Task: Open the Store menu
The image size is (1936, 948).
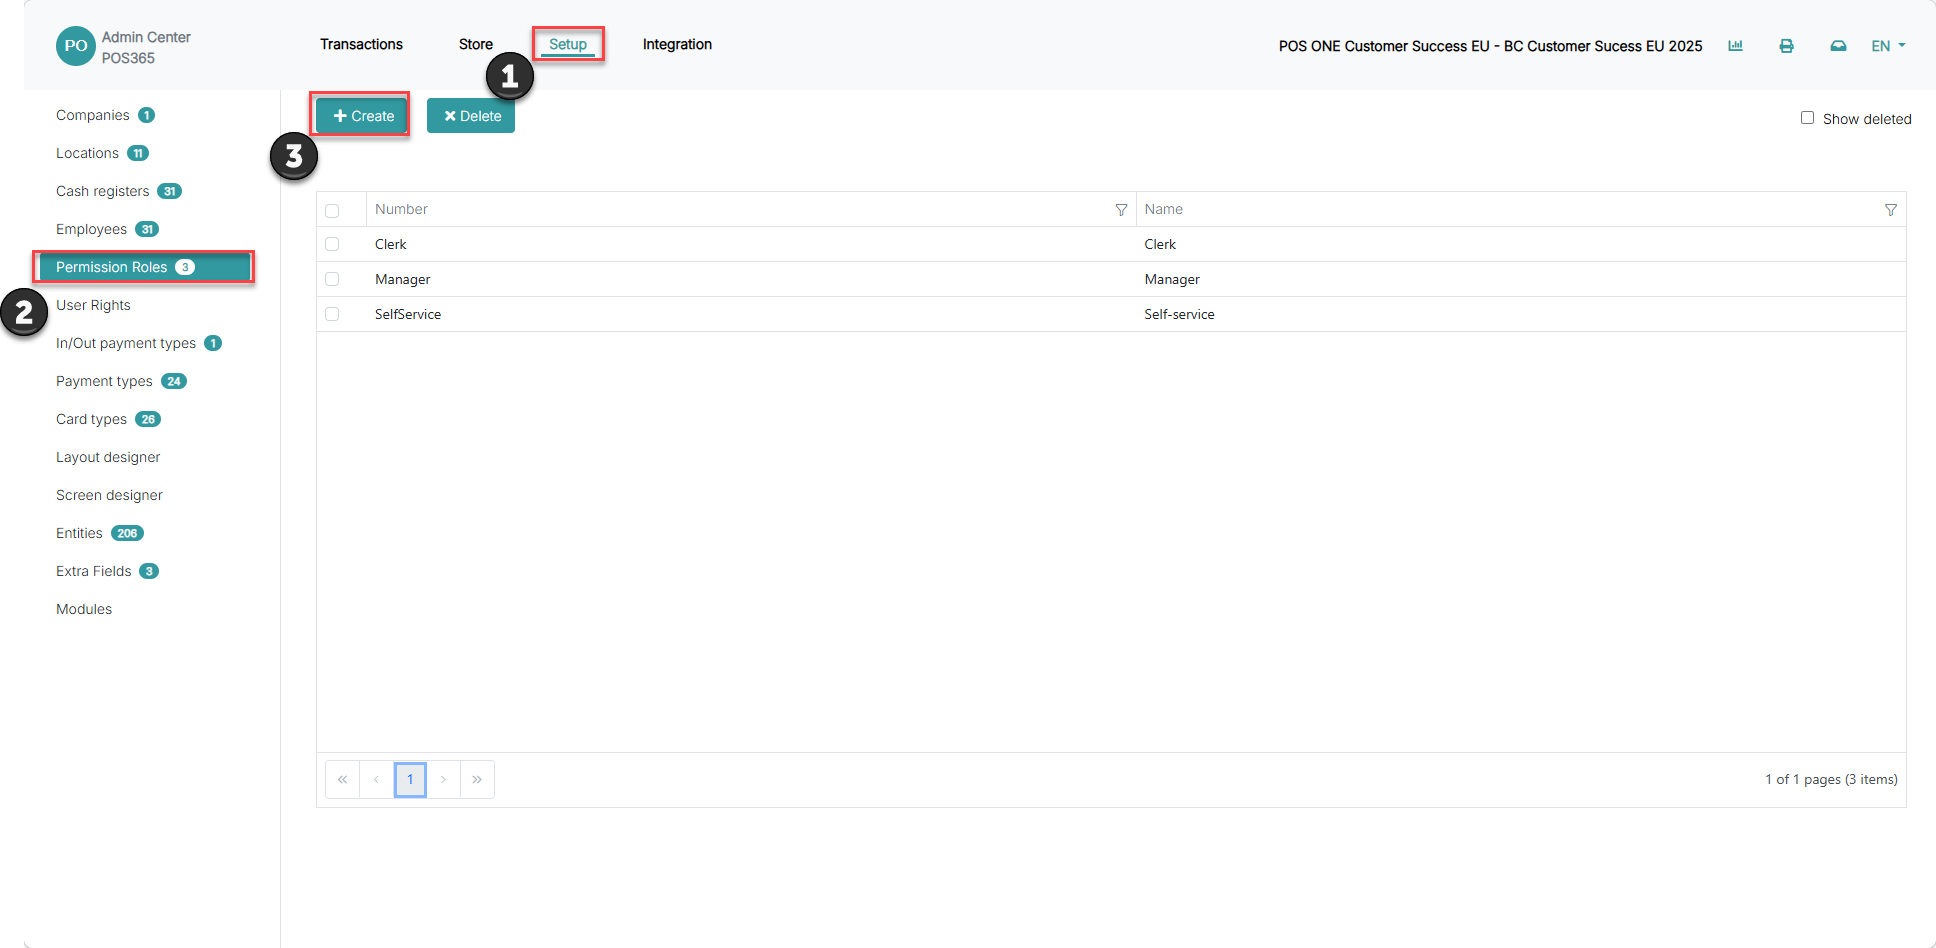Action: point(476,44)
